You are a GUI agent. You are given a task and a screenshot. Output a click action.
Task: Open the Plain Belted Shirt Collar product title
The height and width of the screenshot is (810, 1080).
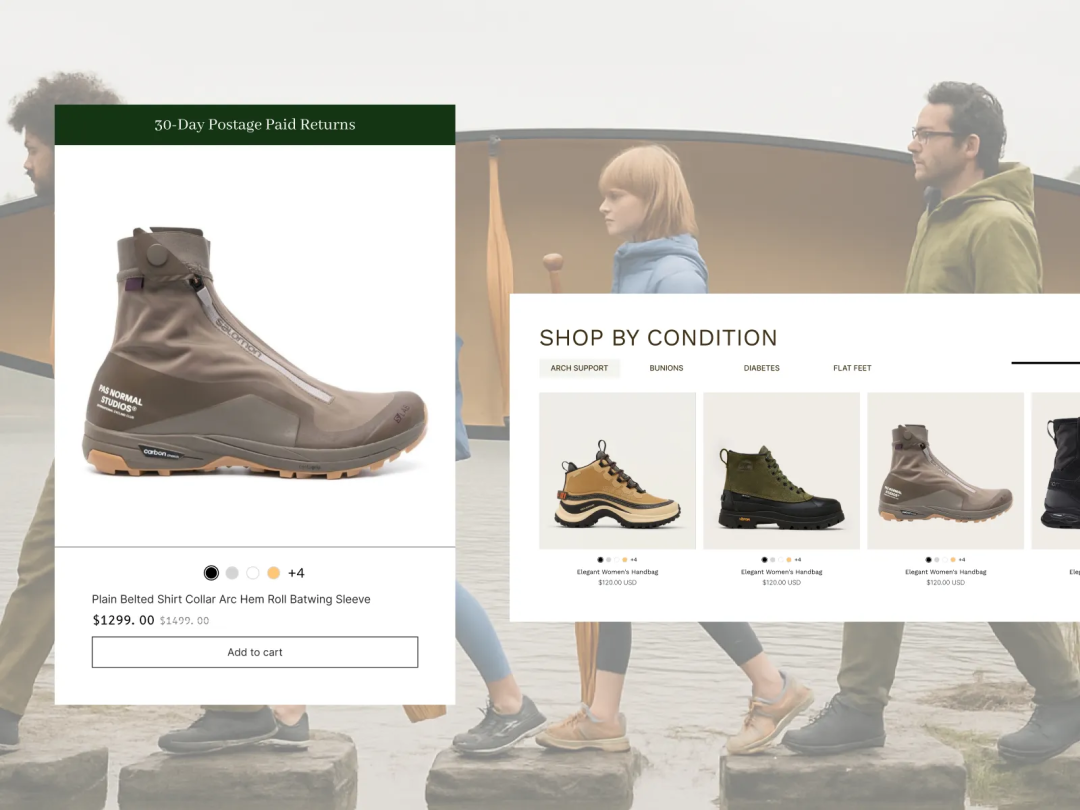click(231, 599)
